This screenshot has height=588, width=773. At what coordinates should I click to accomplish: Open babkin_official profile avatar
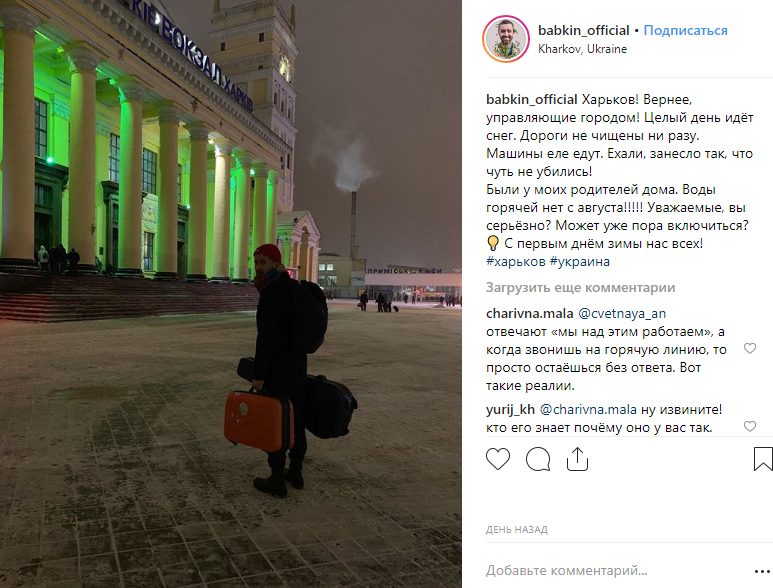coord(506,39)
